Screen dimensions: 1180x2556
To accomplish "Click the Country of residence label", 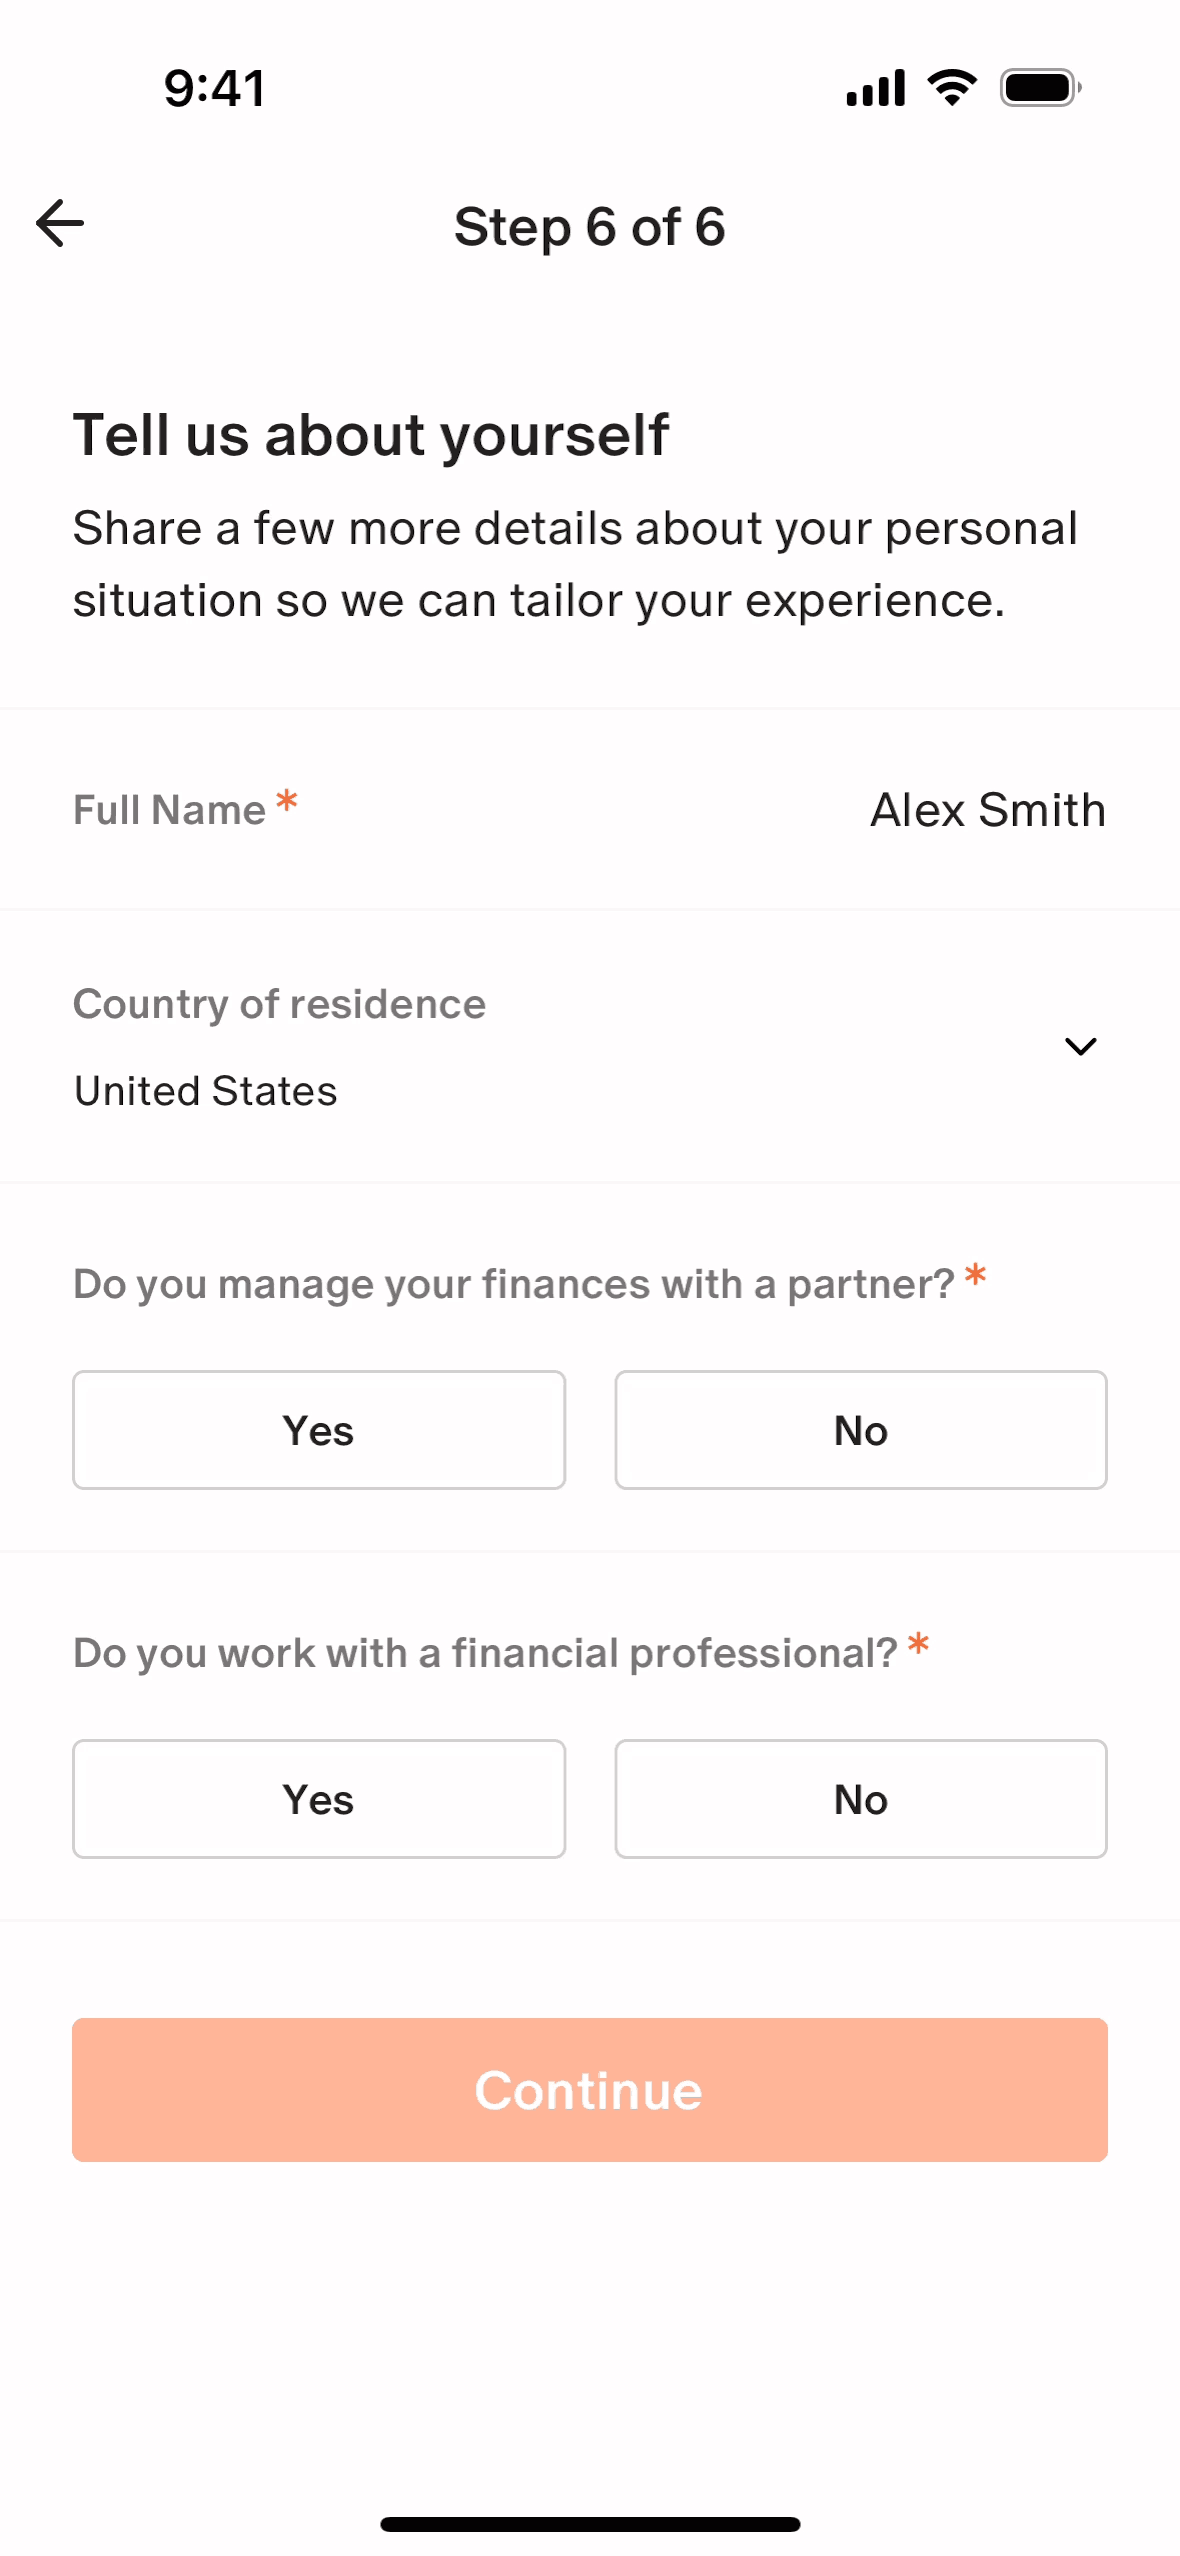I will tap(279, 1004).
